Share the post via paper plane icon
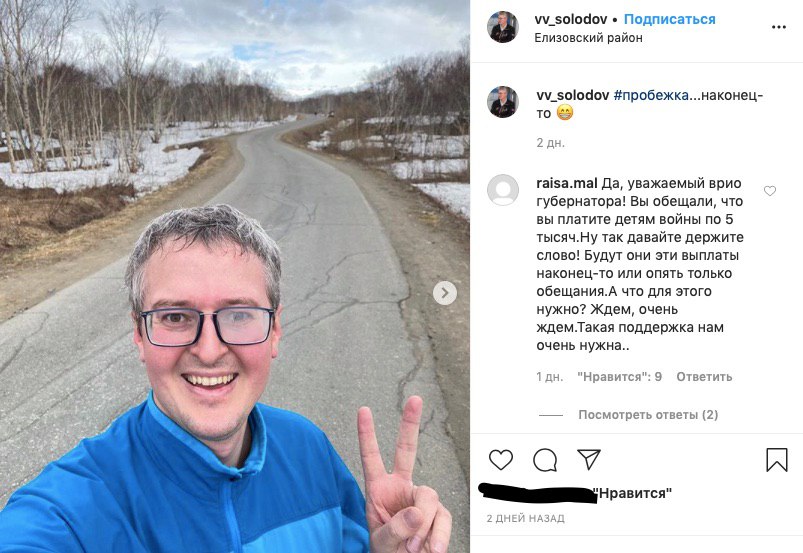803x553 pixels. pyautogui.click(x=589, y=459)
